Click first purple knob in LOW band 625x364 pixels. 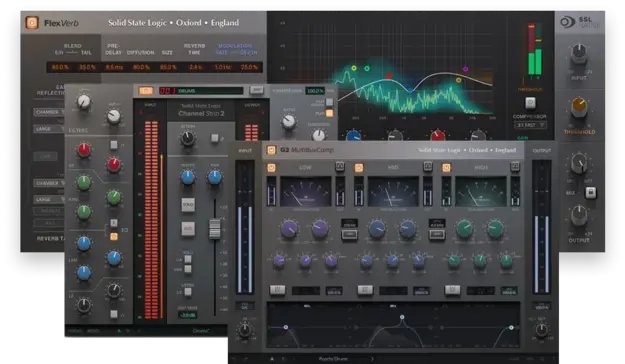[x=289, y=228]
